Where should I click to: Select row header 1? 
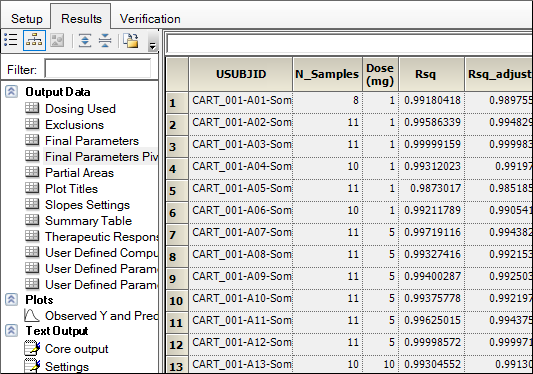tap(177, 102)
